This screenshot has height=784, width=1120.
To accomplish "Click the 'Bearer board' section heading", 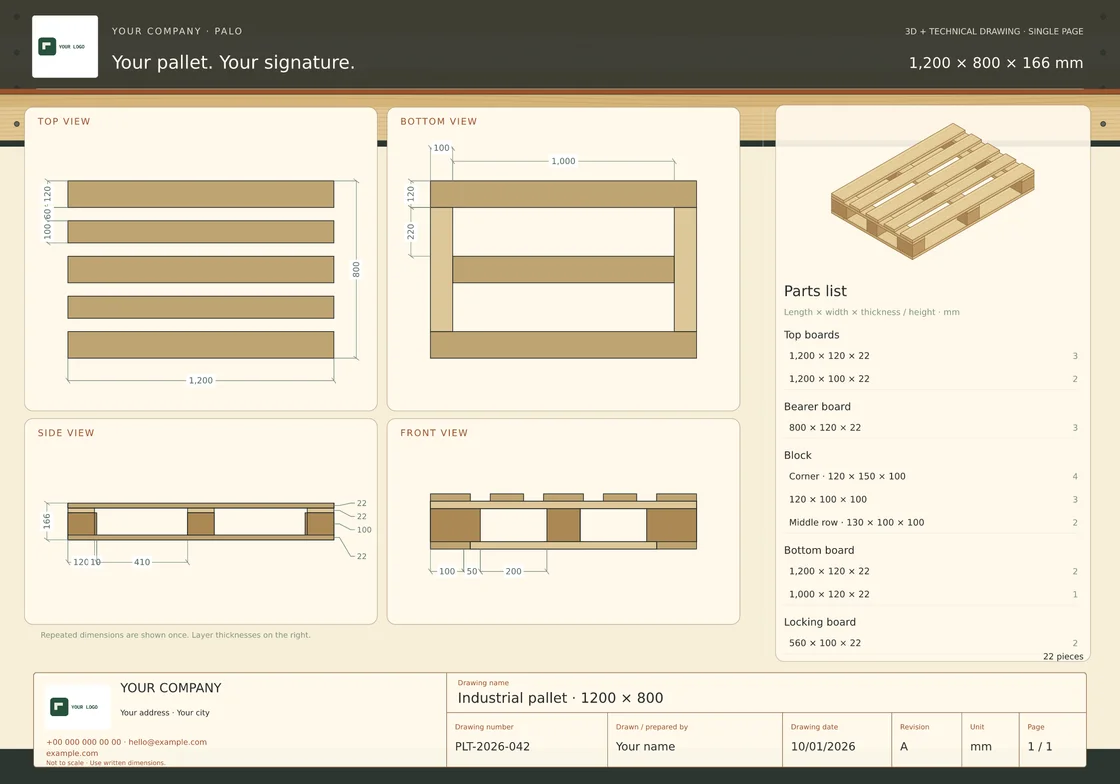I will tap(817, 407).
